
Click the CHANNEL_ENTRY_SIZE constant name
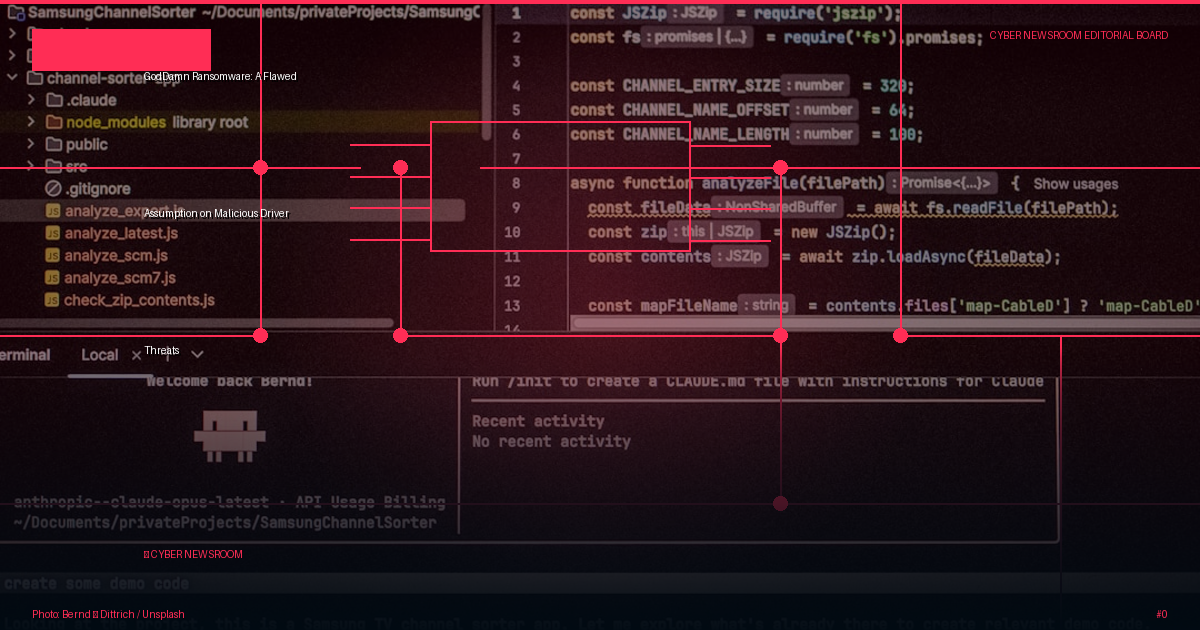coord(701,86)
